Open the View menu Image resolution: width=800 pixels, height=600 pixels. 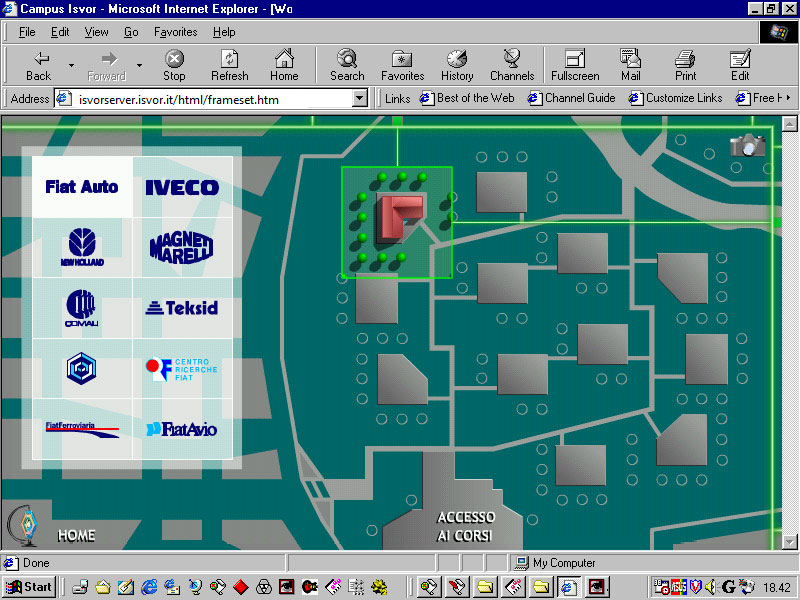96,32
